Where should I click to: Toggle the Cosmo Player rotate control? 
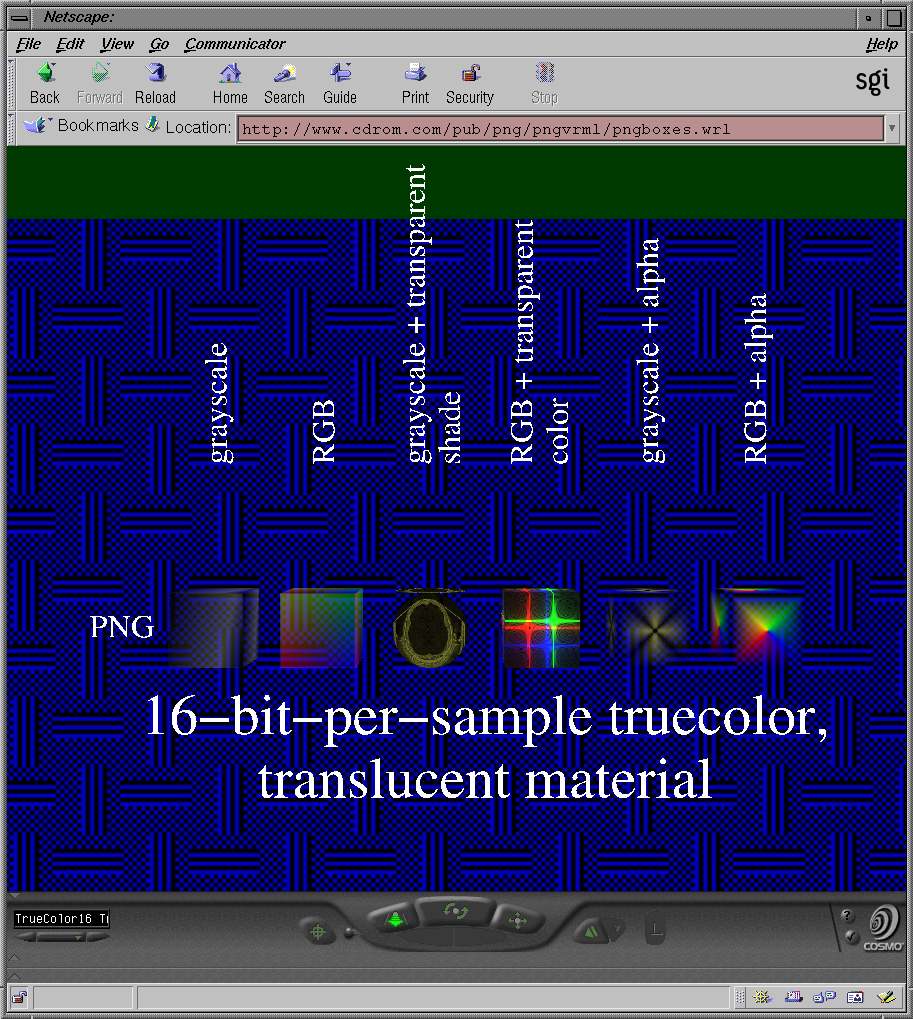pyautogui.click(x=456, y=911)
